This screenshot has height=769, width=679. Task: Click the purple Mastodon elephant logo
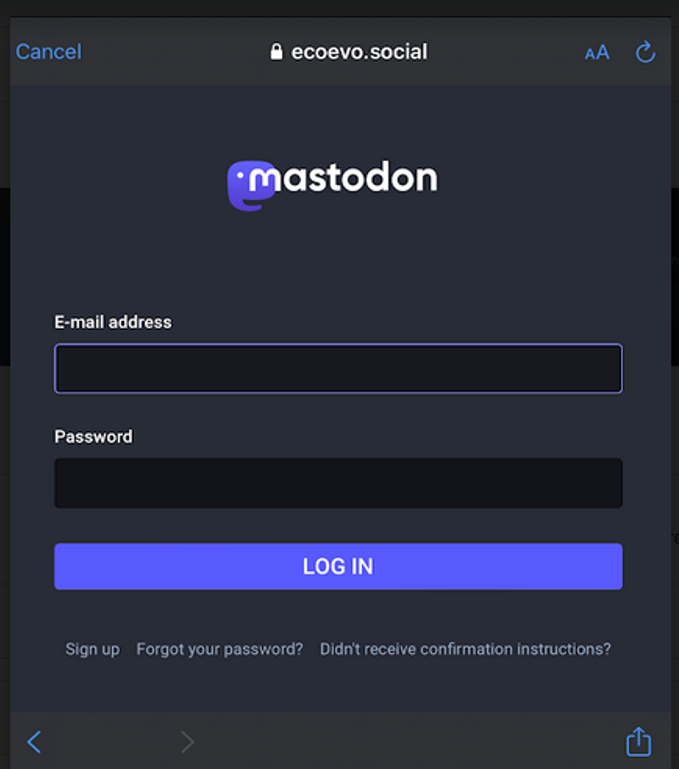coord(250,185)
